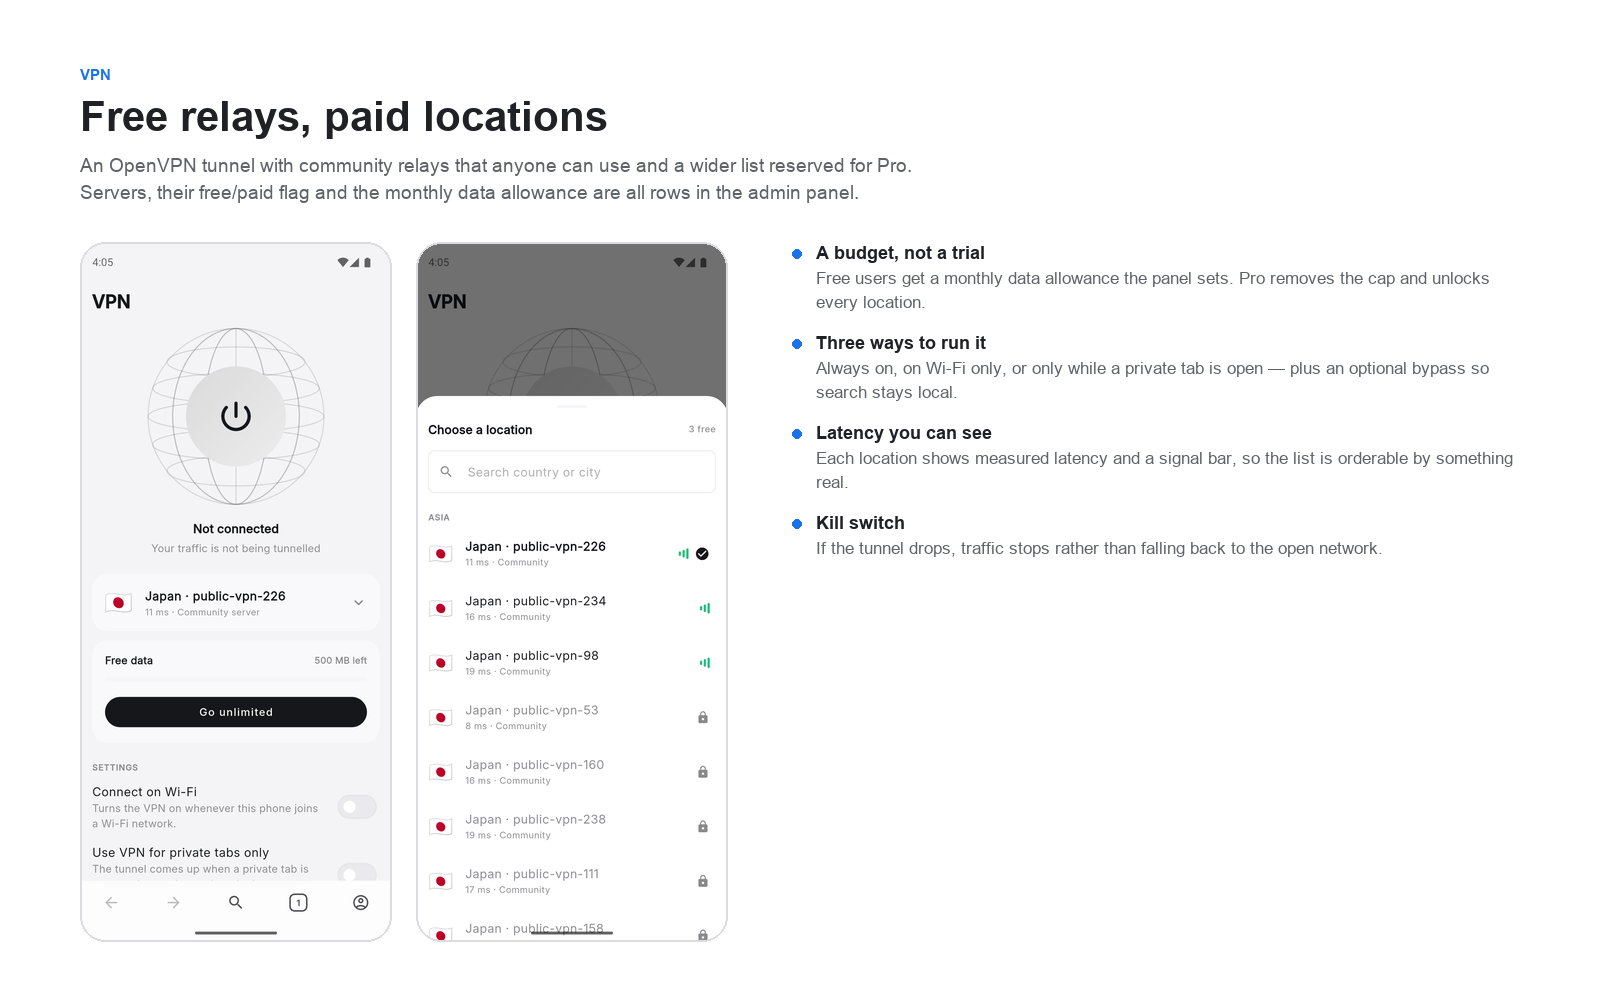
Task: Click 'Latency you can see' heading
Action: pos(904,433)
